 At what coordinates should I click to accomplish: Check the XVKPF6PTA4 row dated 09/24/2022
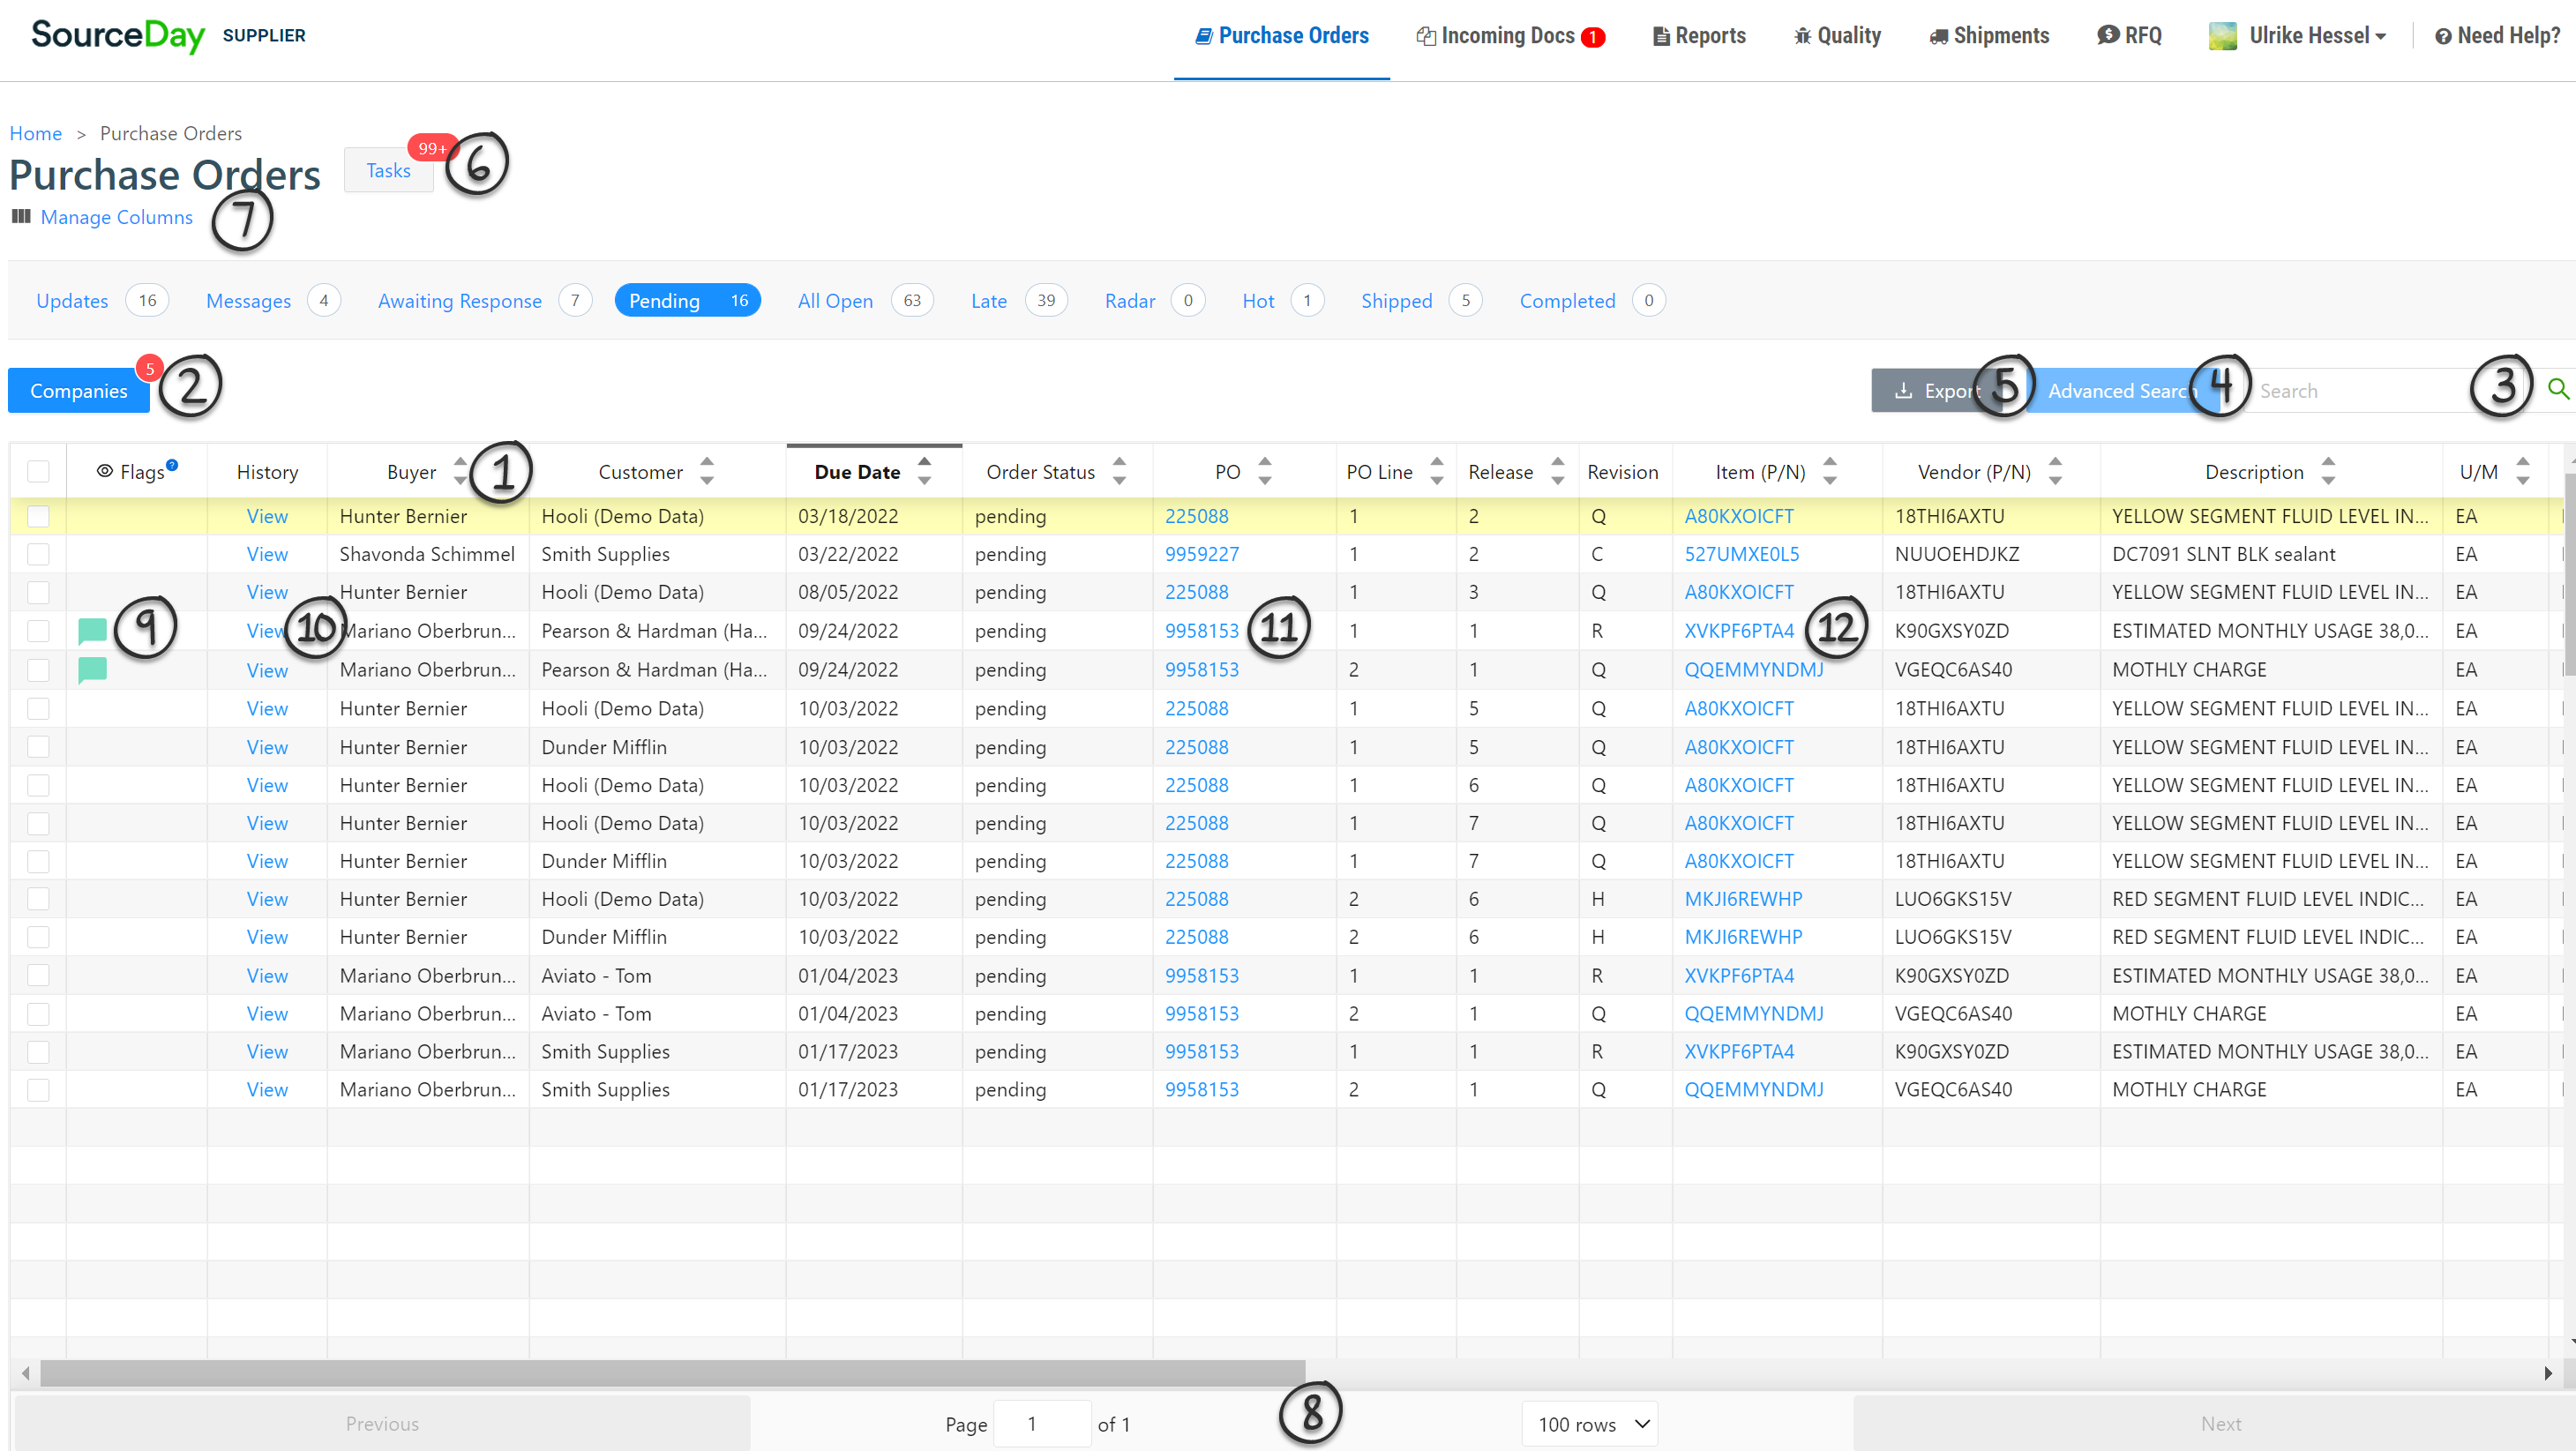(x=38, y=631)
